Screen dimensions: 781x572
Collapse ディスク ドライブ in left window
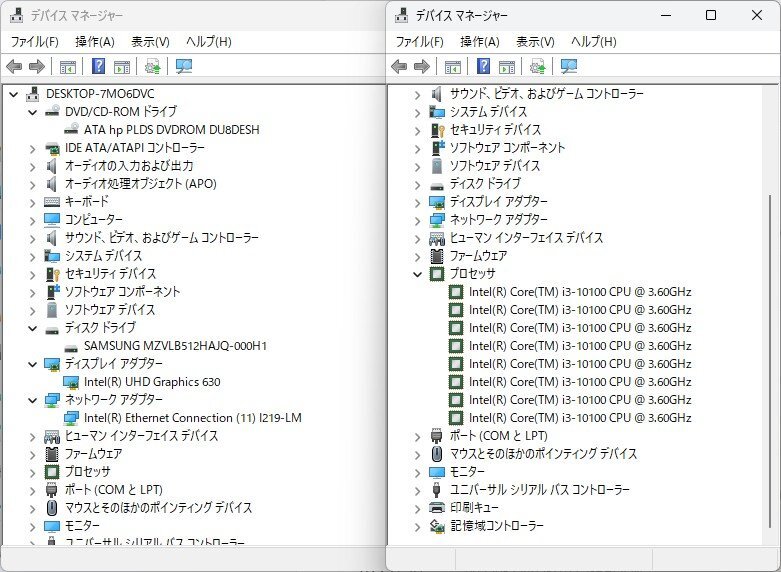click(x=33, y=328)
